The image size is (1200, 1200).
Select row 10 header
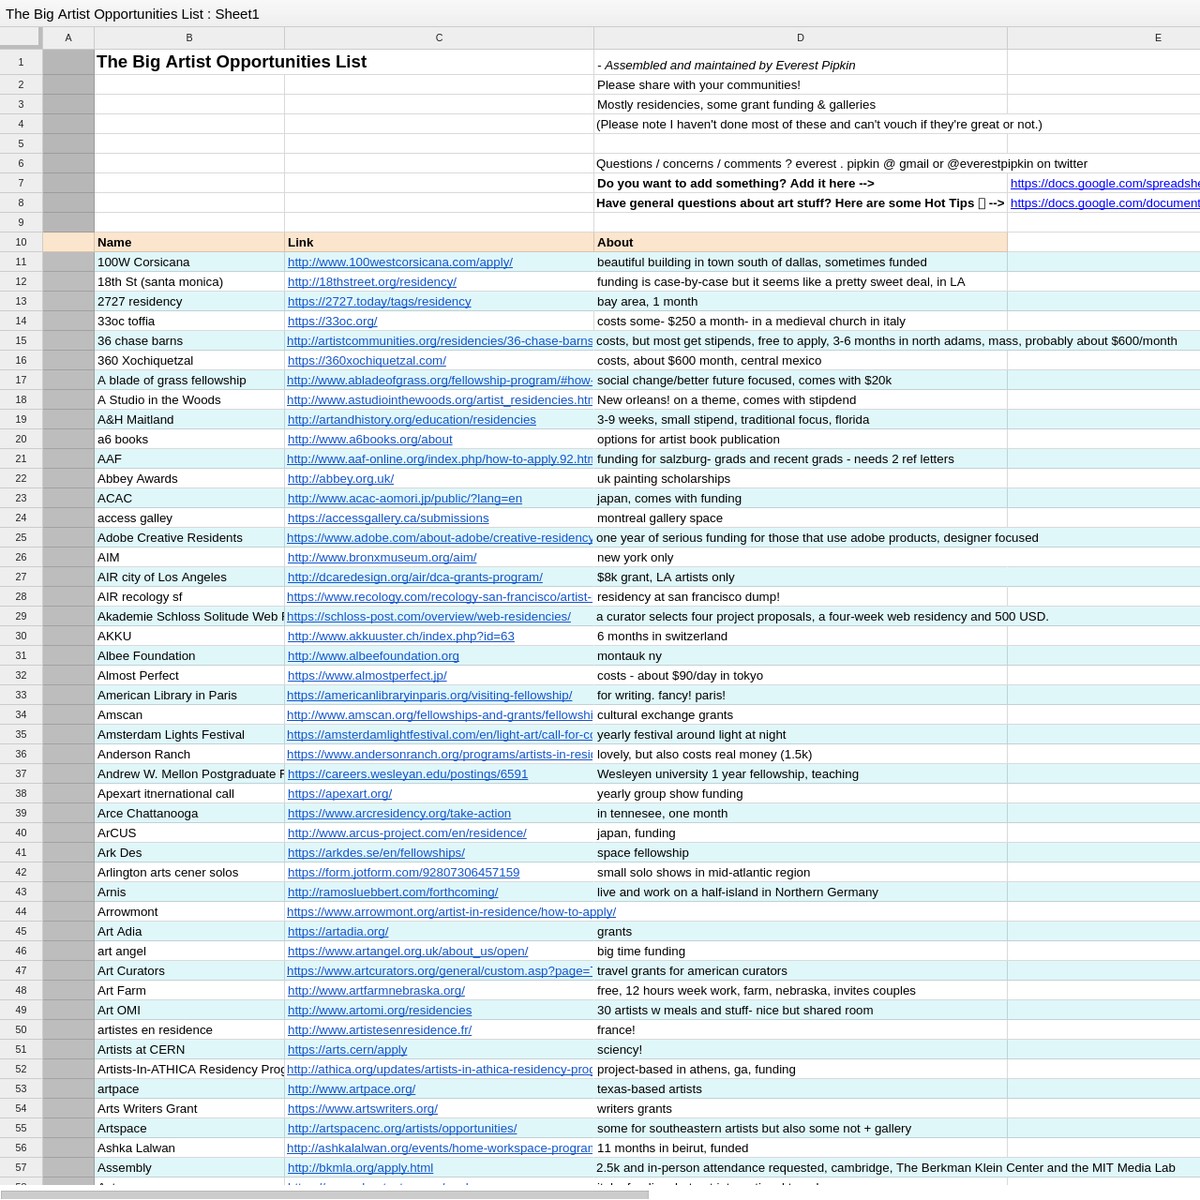click(x=21, y=242)
